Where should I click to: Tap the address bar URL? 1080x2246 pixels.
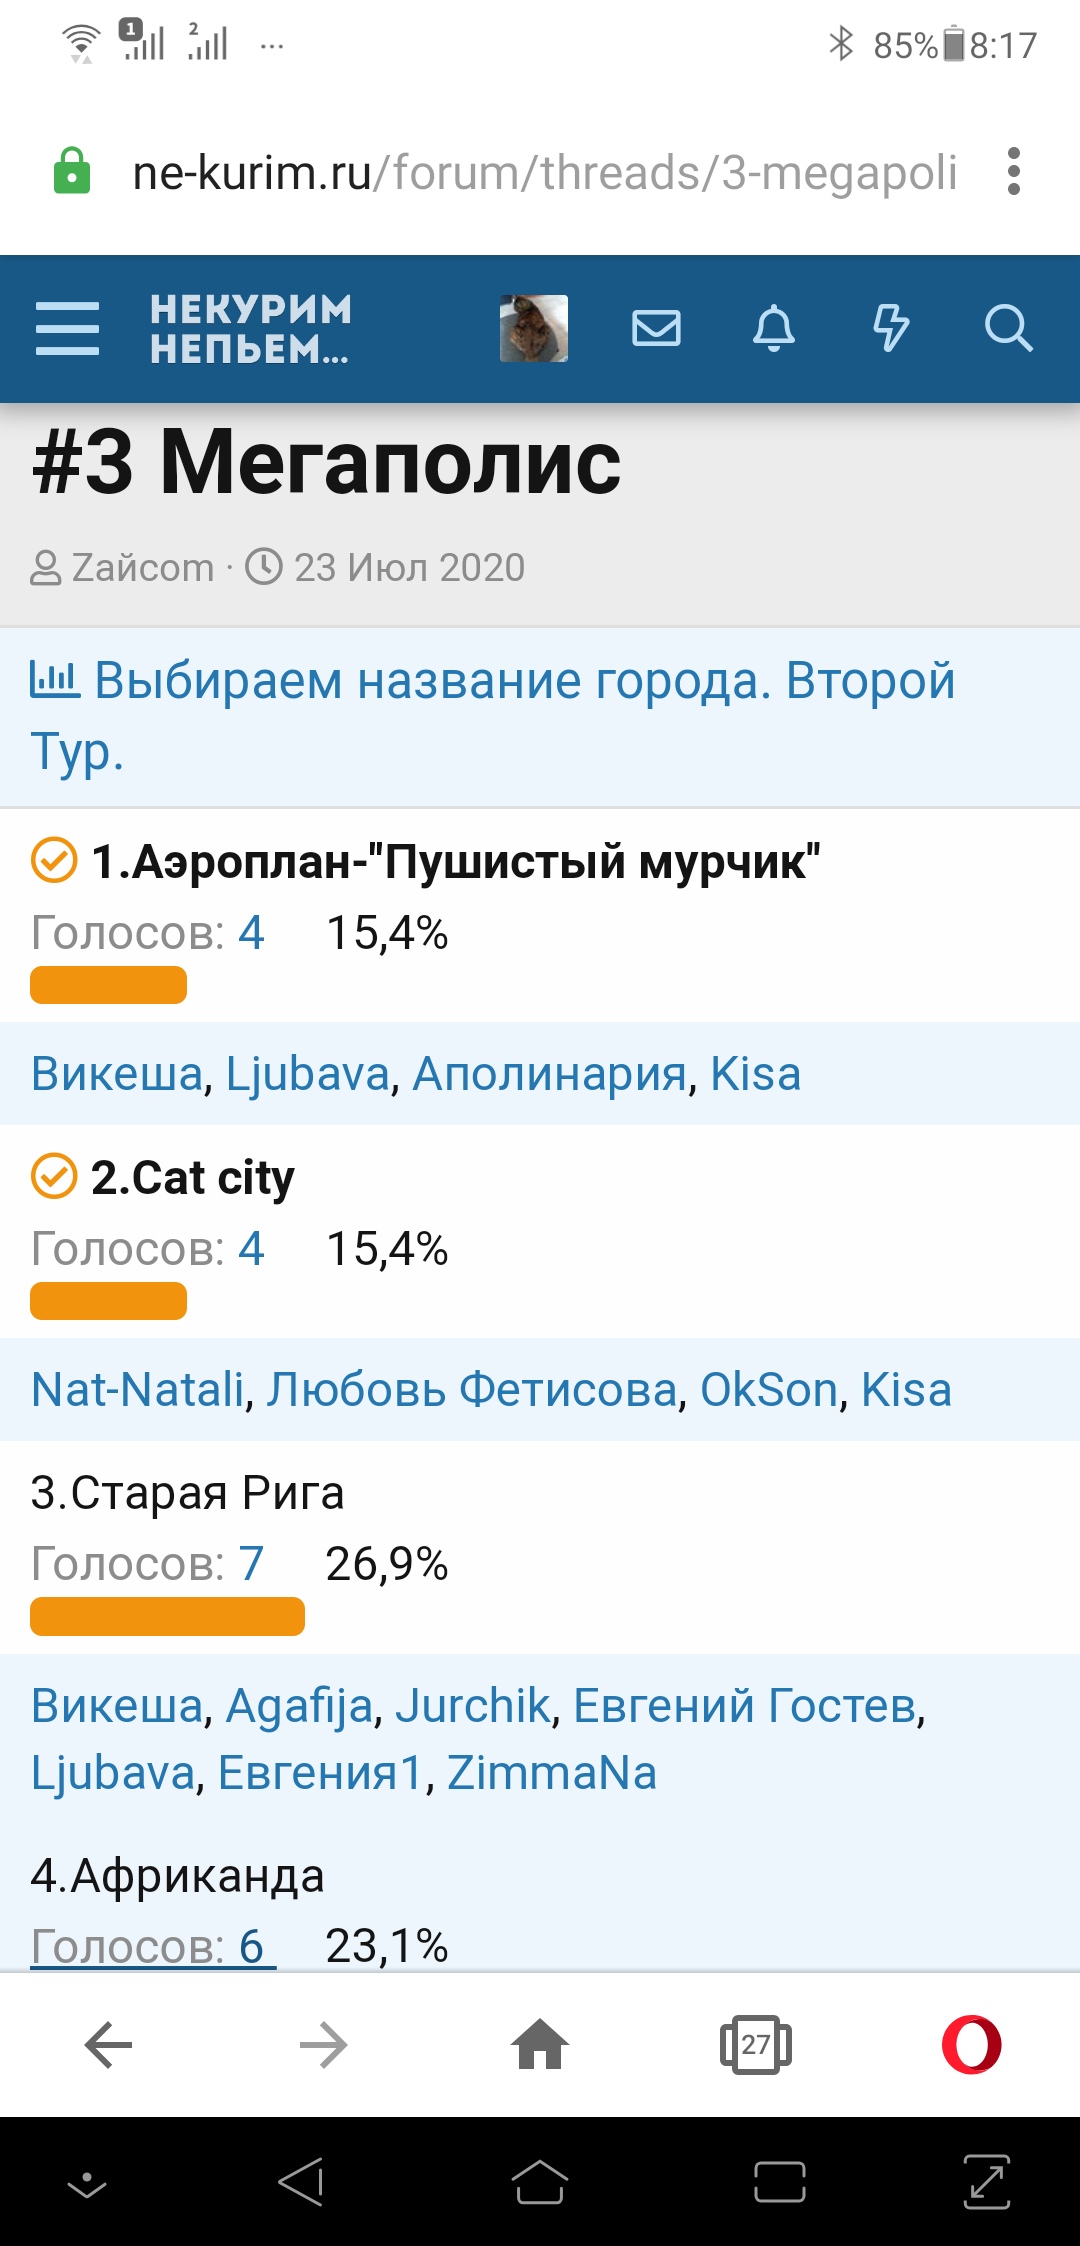[545, 172]
